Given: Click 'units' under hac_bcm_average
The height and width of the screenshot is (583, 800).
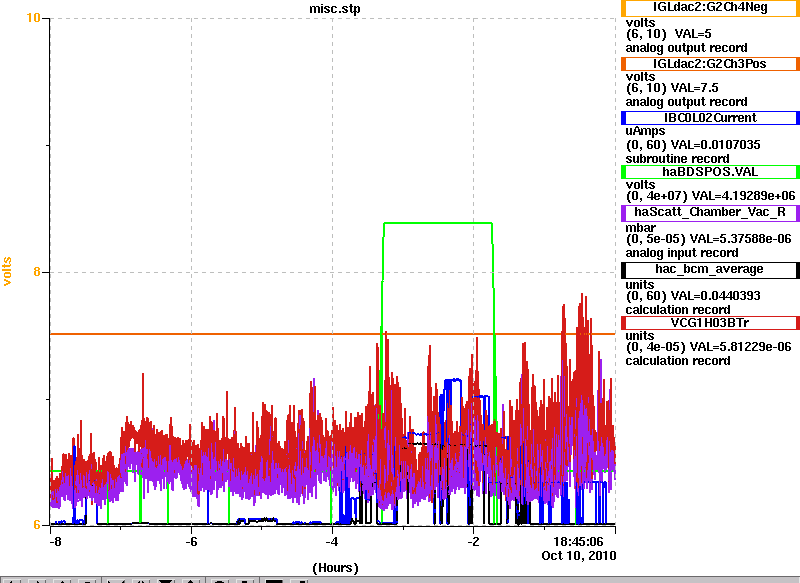Looking at the screenshot, I should pyautogui.click(x=640, y=285).
